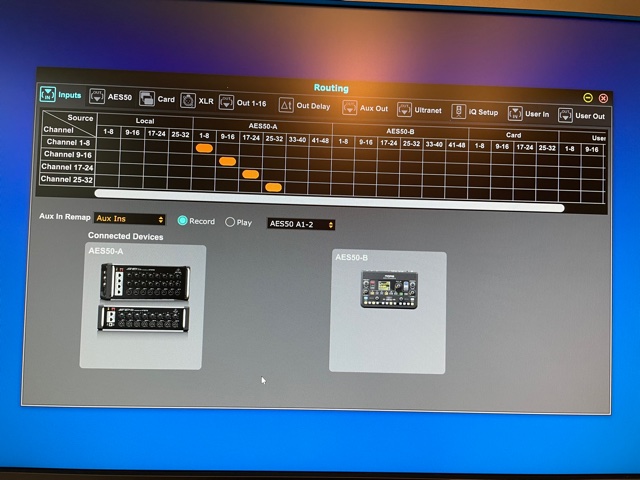Click the Connected Devices heading
Viewport: 640px width, 480px height.
[125, 236]
